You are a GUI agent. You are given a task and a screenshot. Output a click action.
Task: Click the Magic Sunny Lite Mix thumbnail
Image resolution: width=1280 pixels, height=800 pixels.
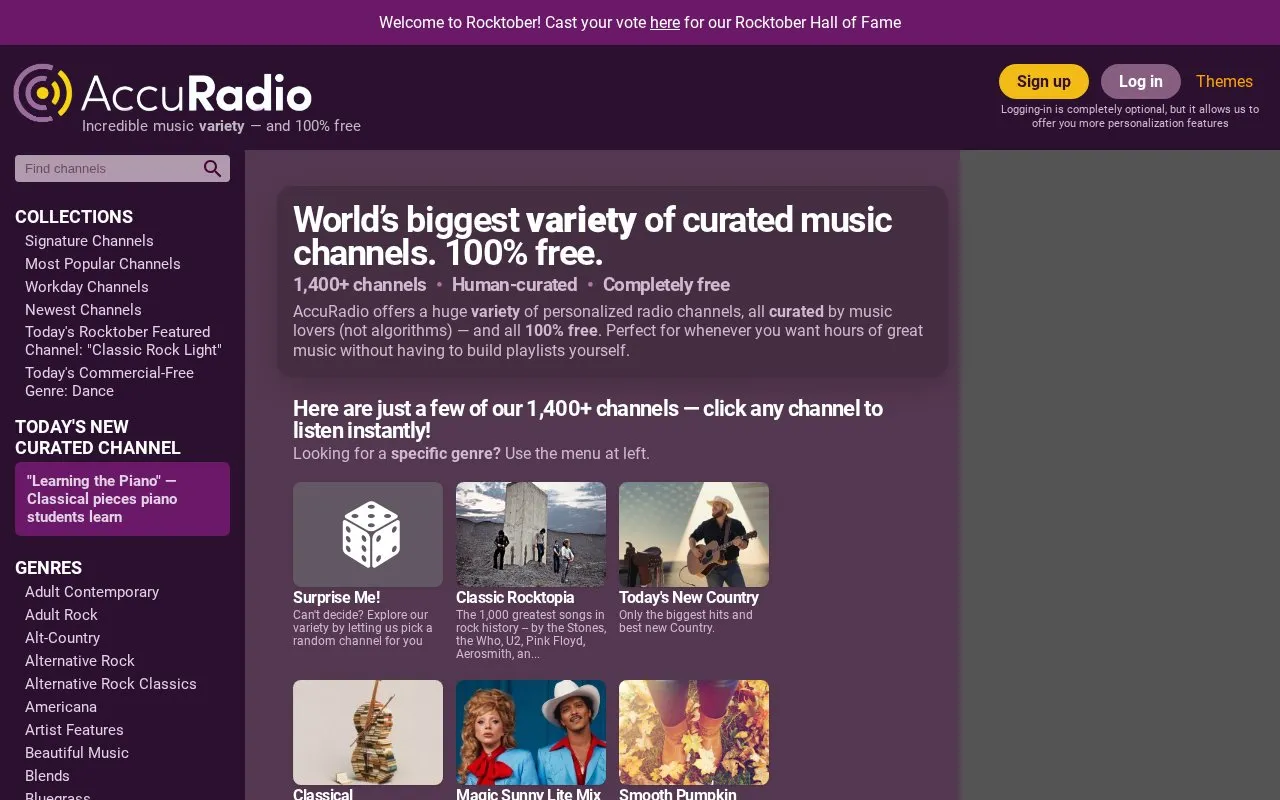tap(531, 732)
